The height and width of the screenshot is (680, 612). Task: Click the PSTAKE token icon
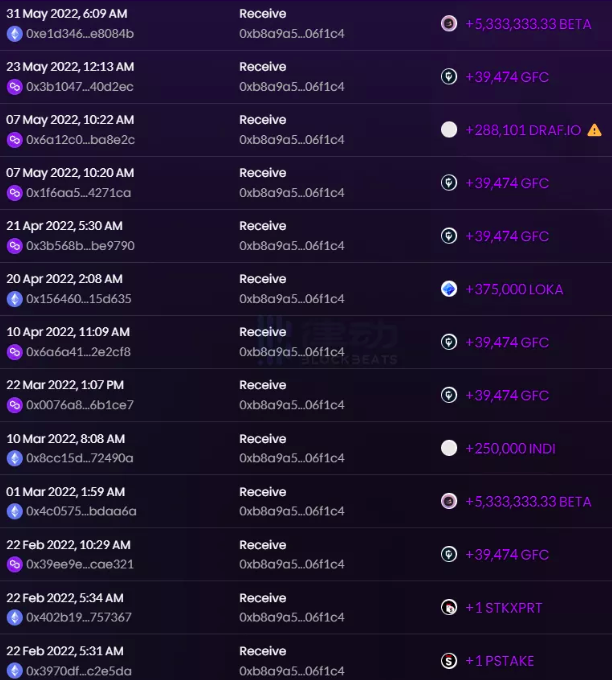coord(449,660)
